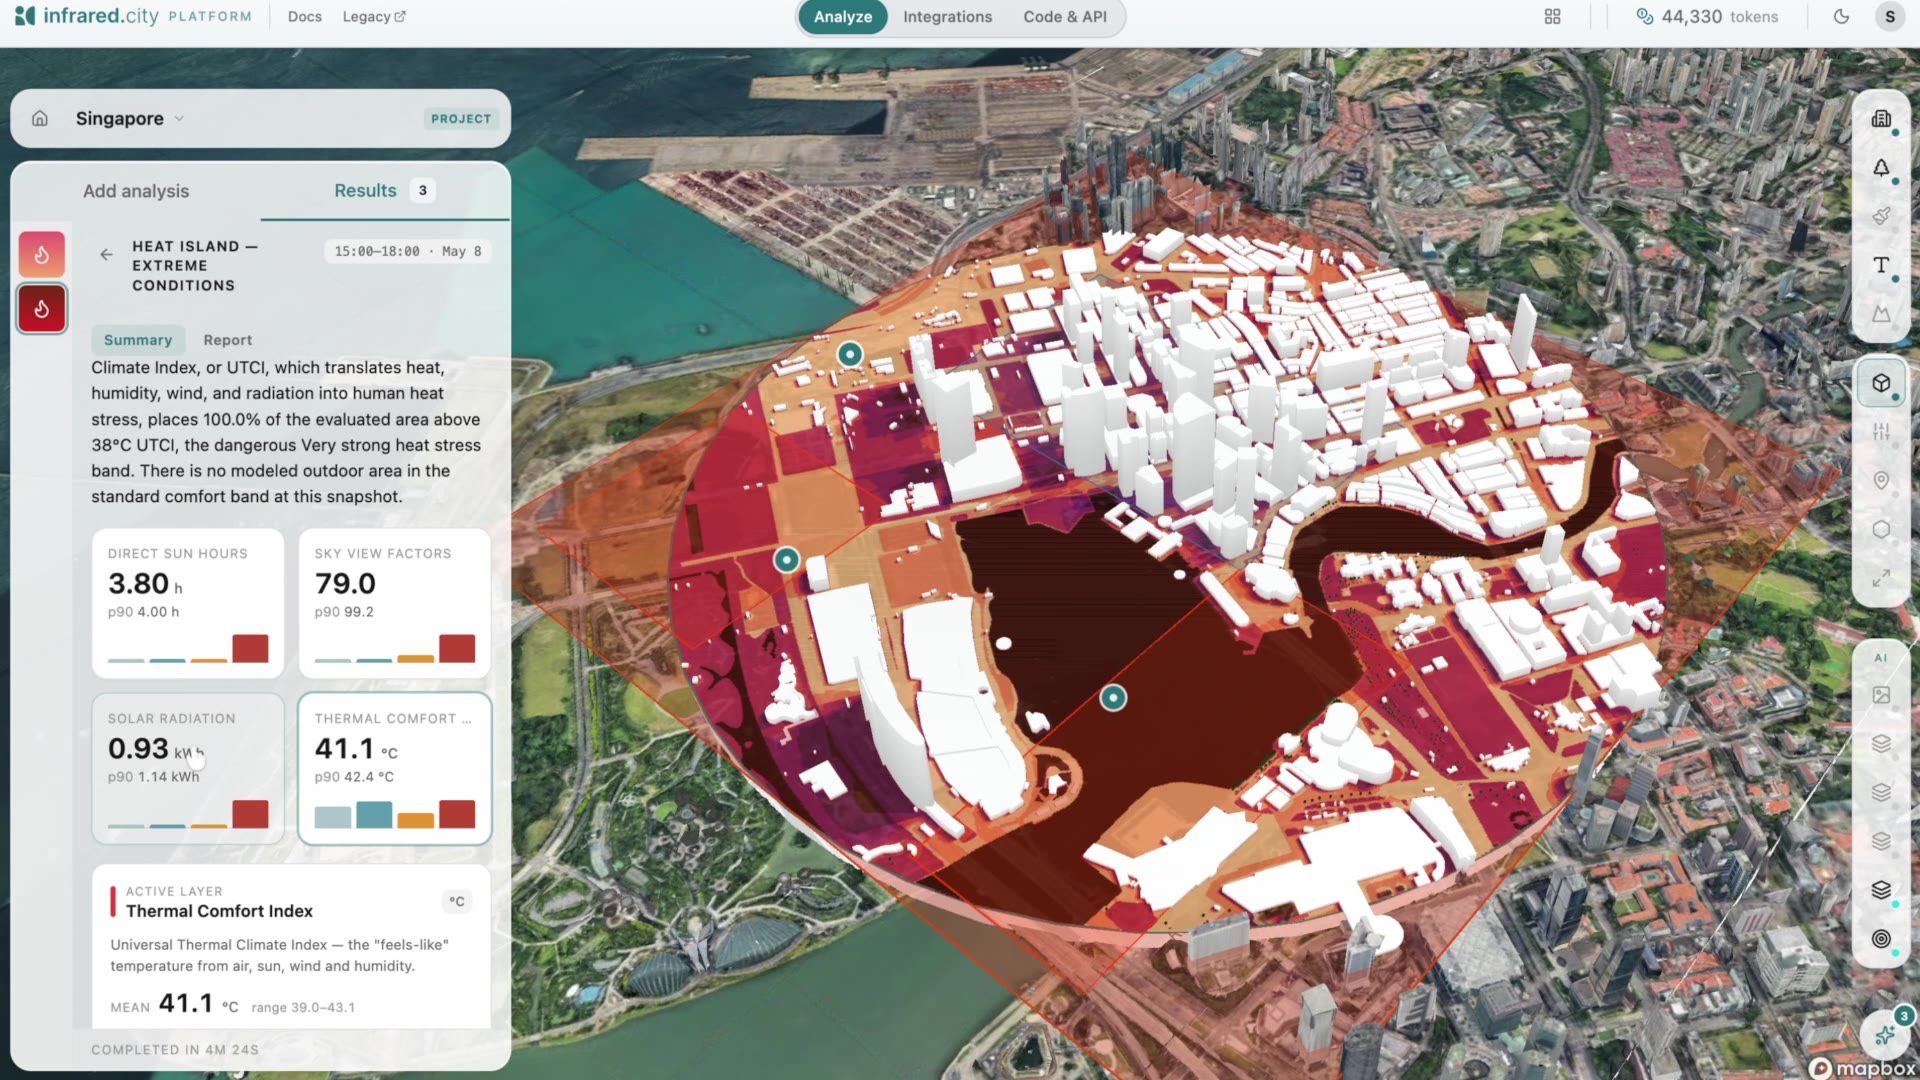Click the "44,330 tokens" counter text
This screenshot has width=1920, height=1080.
pos(1719,16)
